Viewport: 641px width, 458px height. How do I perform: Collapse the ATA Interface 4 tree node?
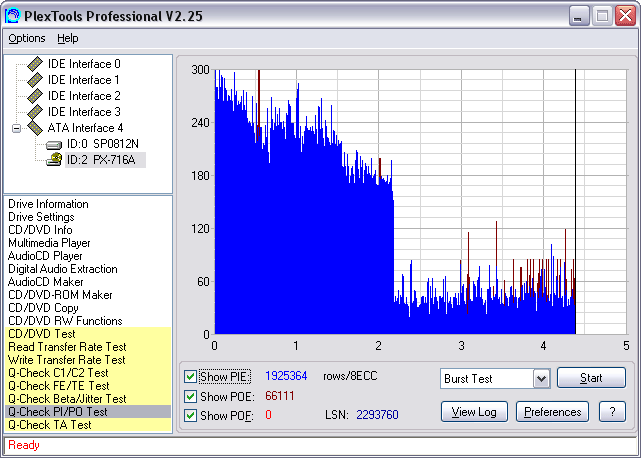click(x=16, y=128)
